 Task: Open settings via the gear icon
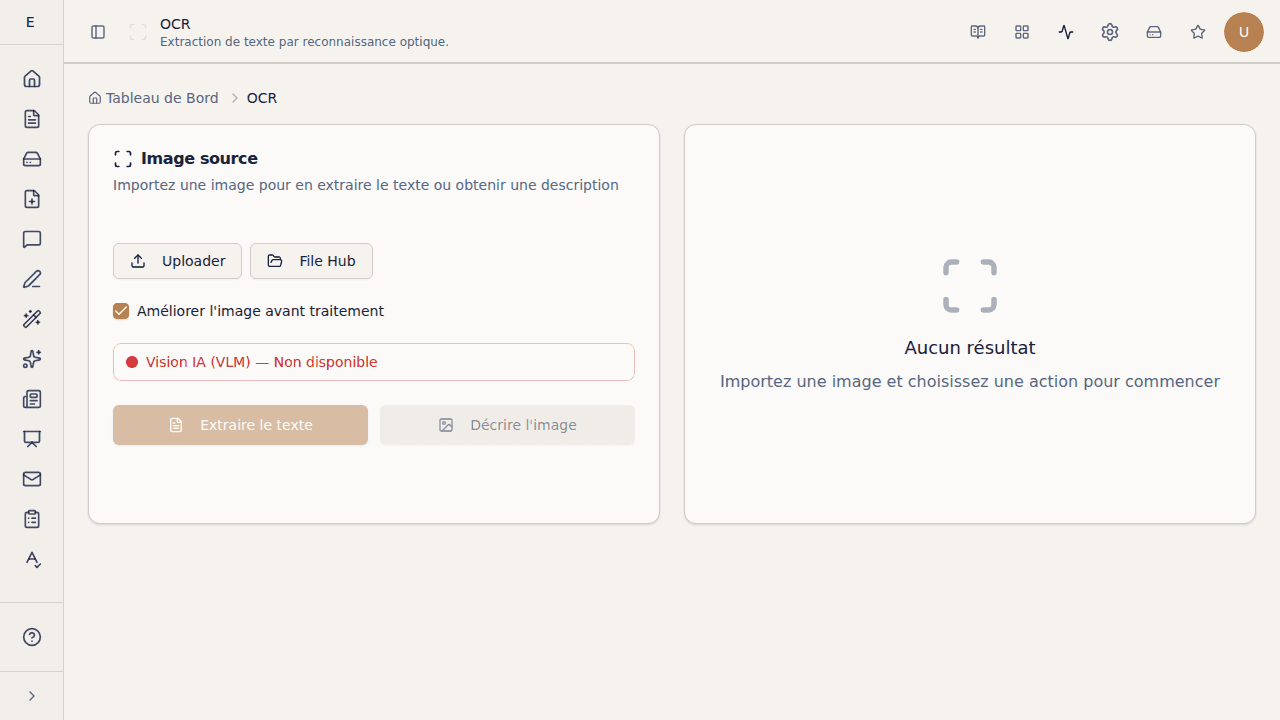click(x=1110, y=32)
